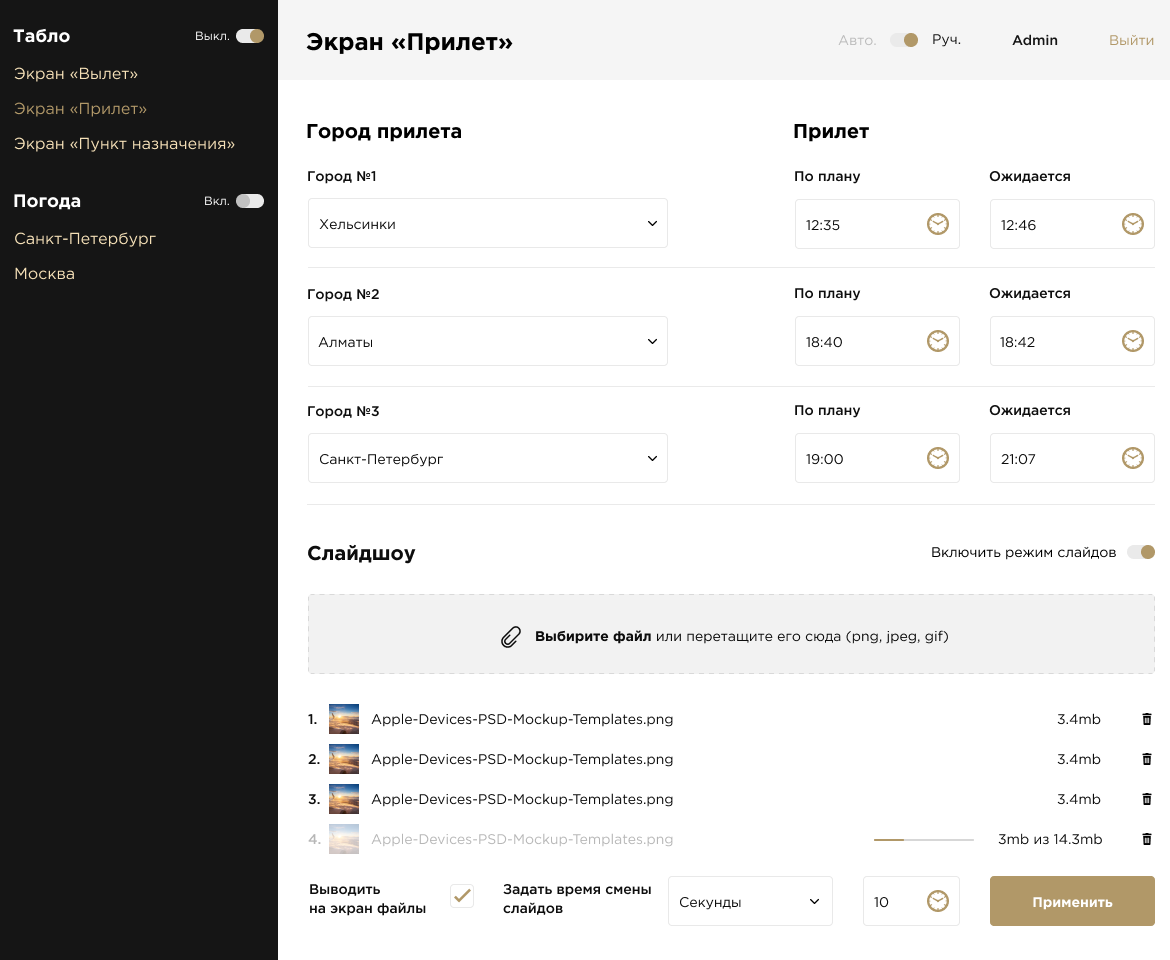1170x960 pixels.
Task: Open Экран «Вылет» in the sidebar
Action: click(x=76, y=74)
